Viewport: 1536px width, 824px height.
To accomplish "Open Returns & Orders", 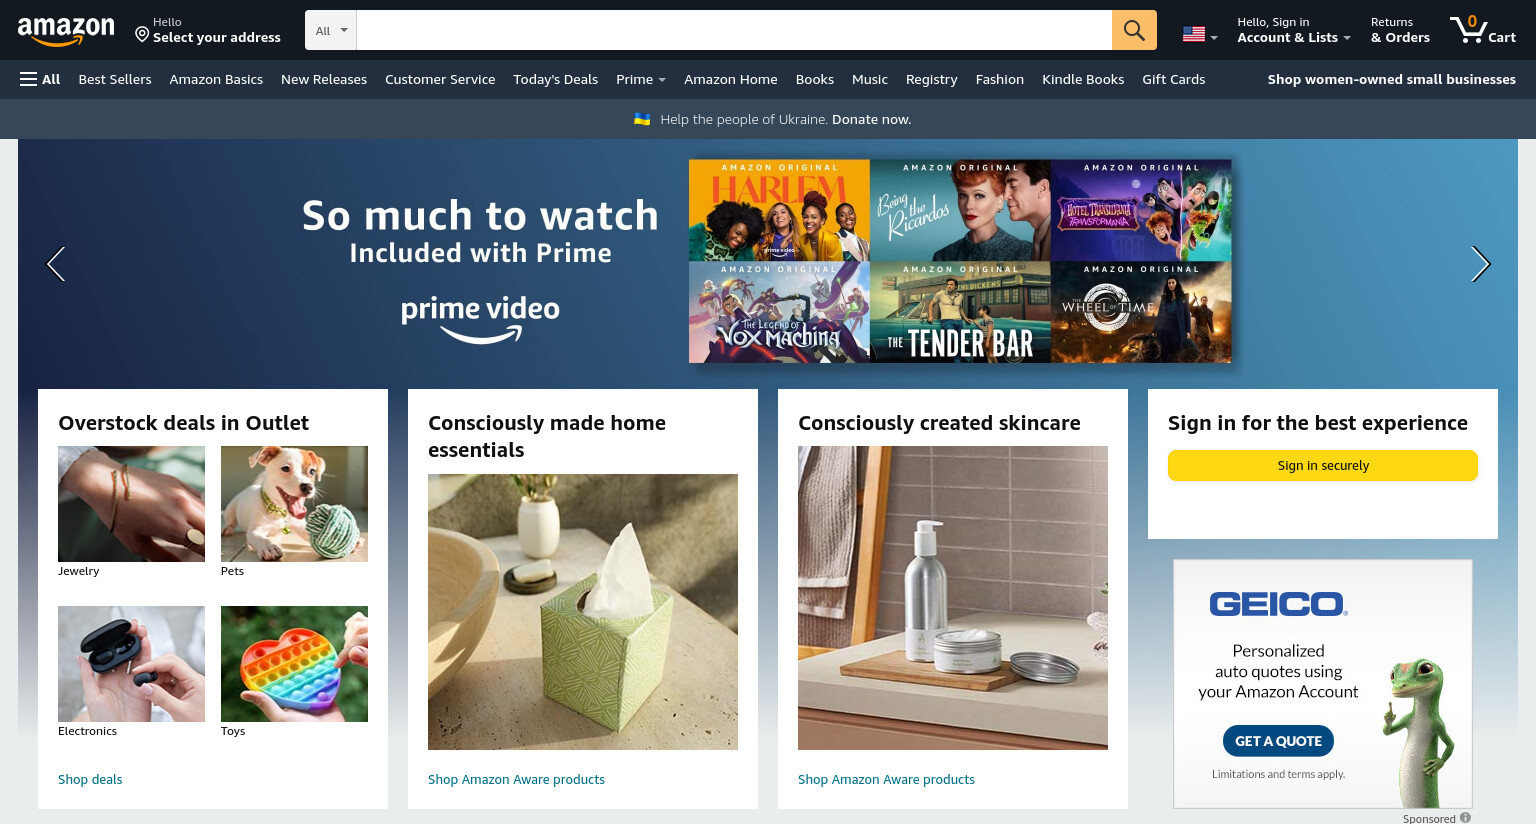I will coord(1400,30).
